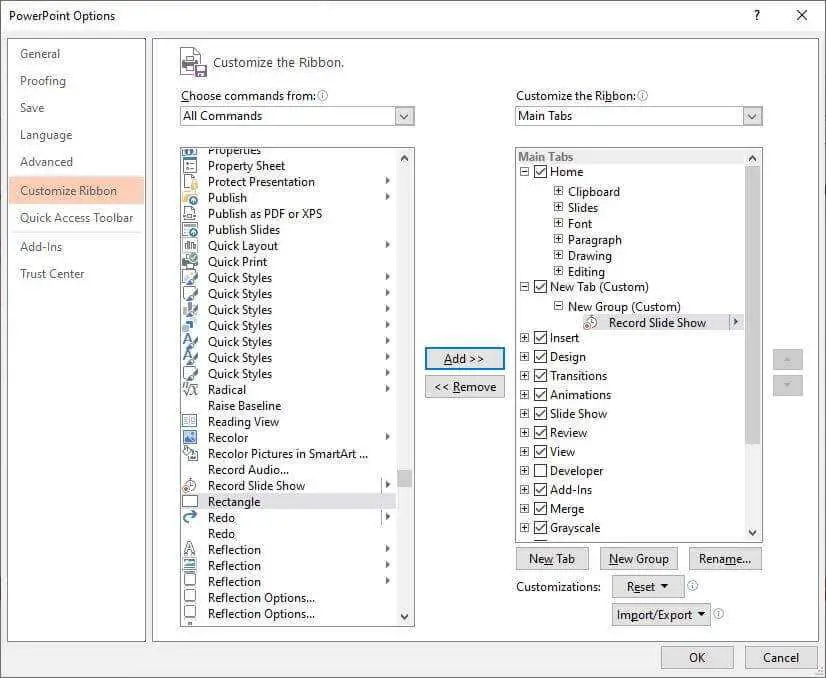Image resolution: width=826 pixels, height=678 pixels.
Task: Click info icon beside Customize the Ribbon label
Action: [643, 96]
